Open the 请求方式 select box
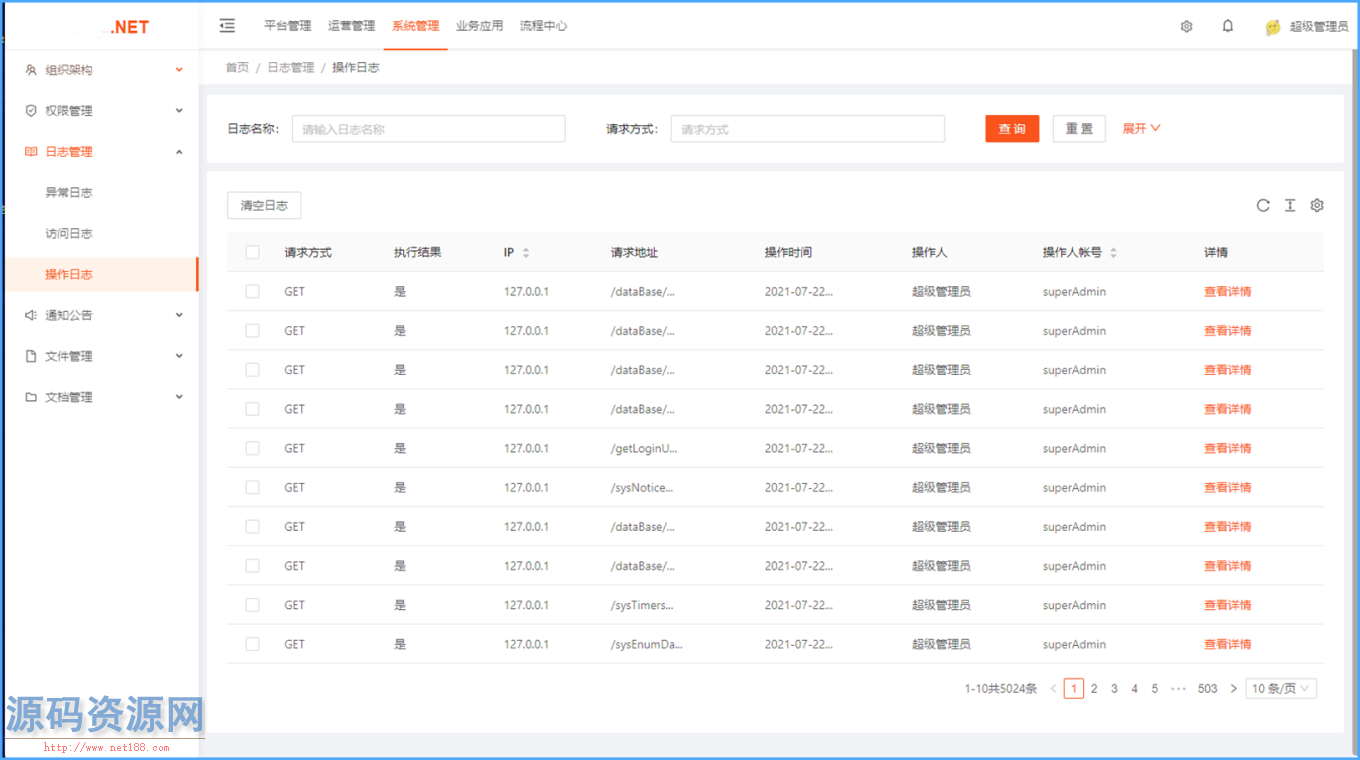This screenshot has height=760, width=1360. [808, 129]
